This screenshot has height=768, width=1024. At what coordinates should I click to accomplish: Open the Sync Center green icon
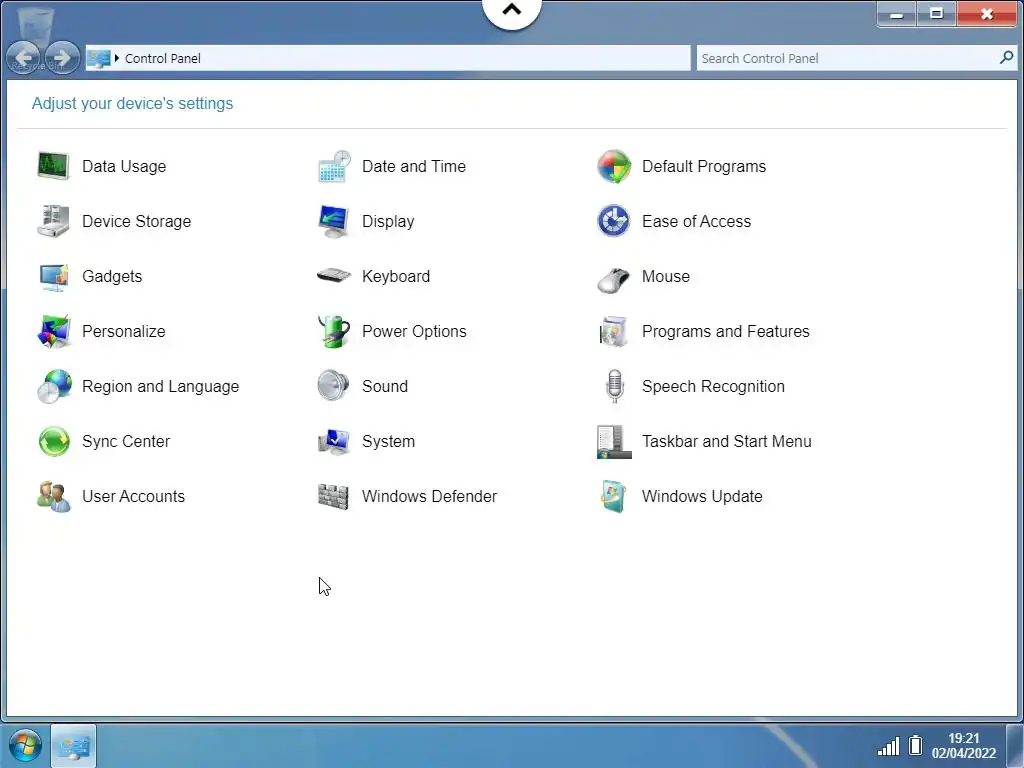54,441
